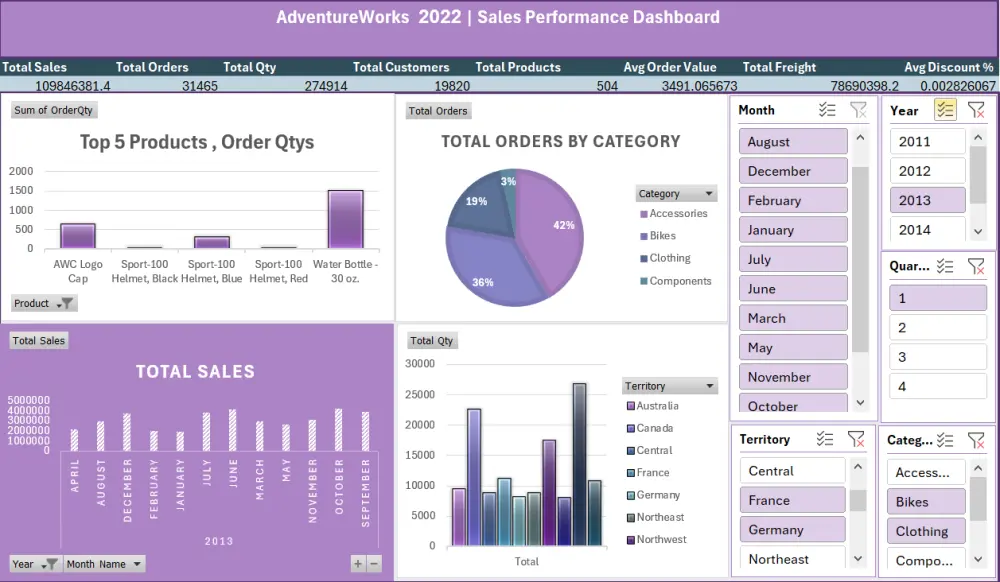
Task: Click Accessories legend color swatch
Action: tap(643, 214)
